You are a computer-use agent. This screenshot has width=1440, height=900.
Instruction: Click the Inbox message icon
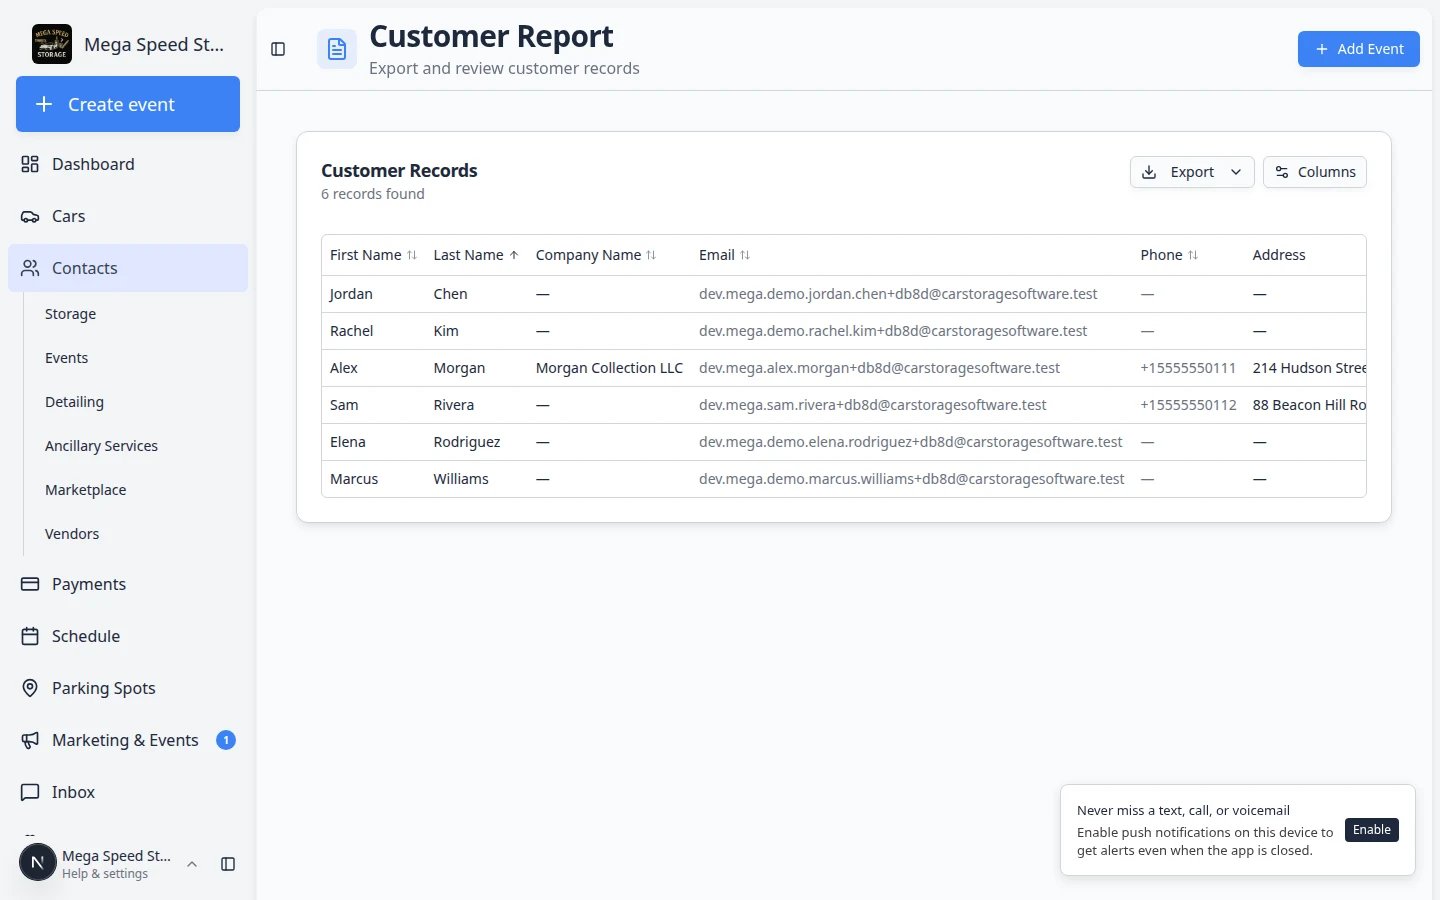pyautogui.click(x=30, y=792)
